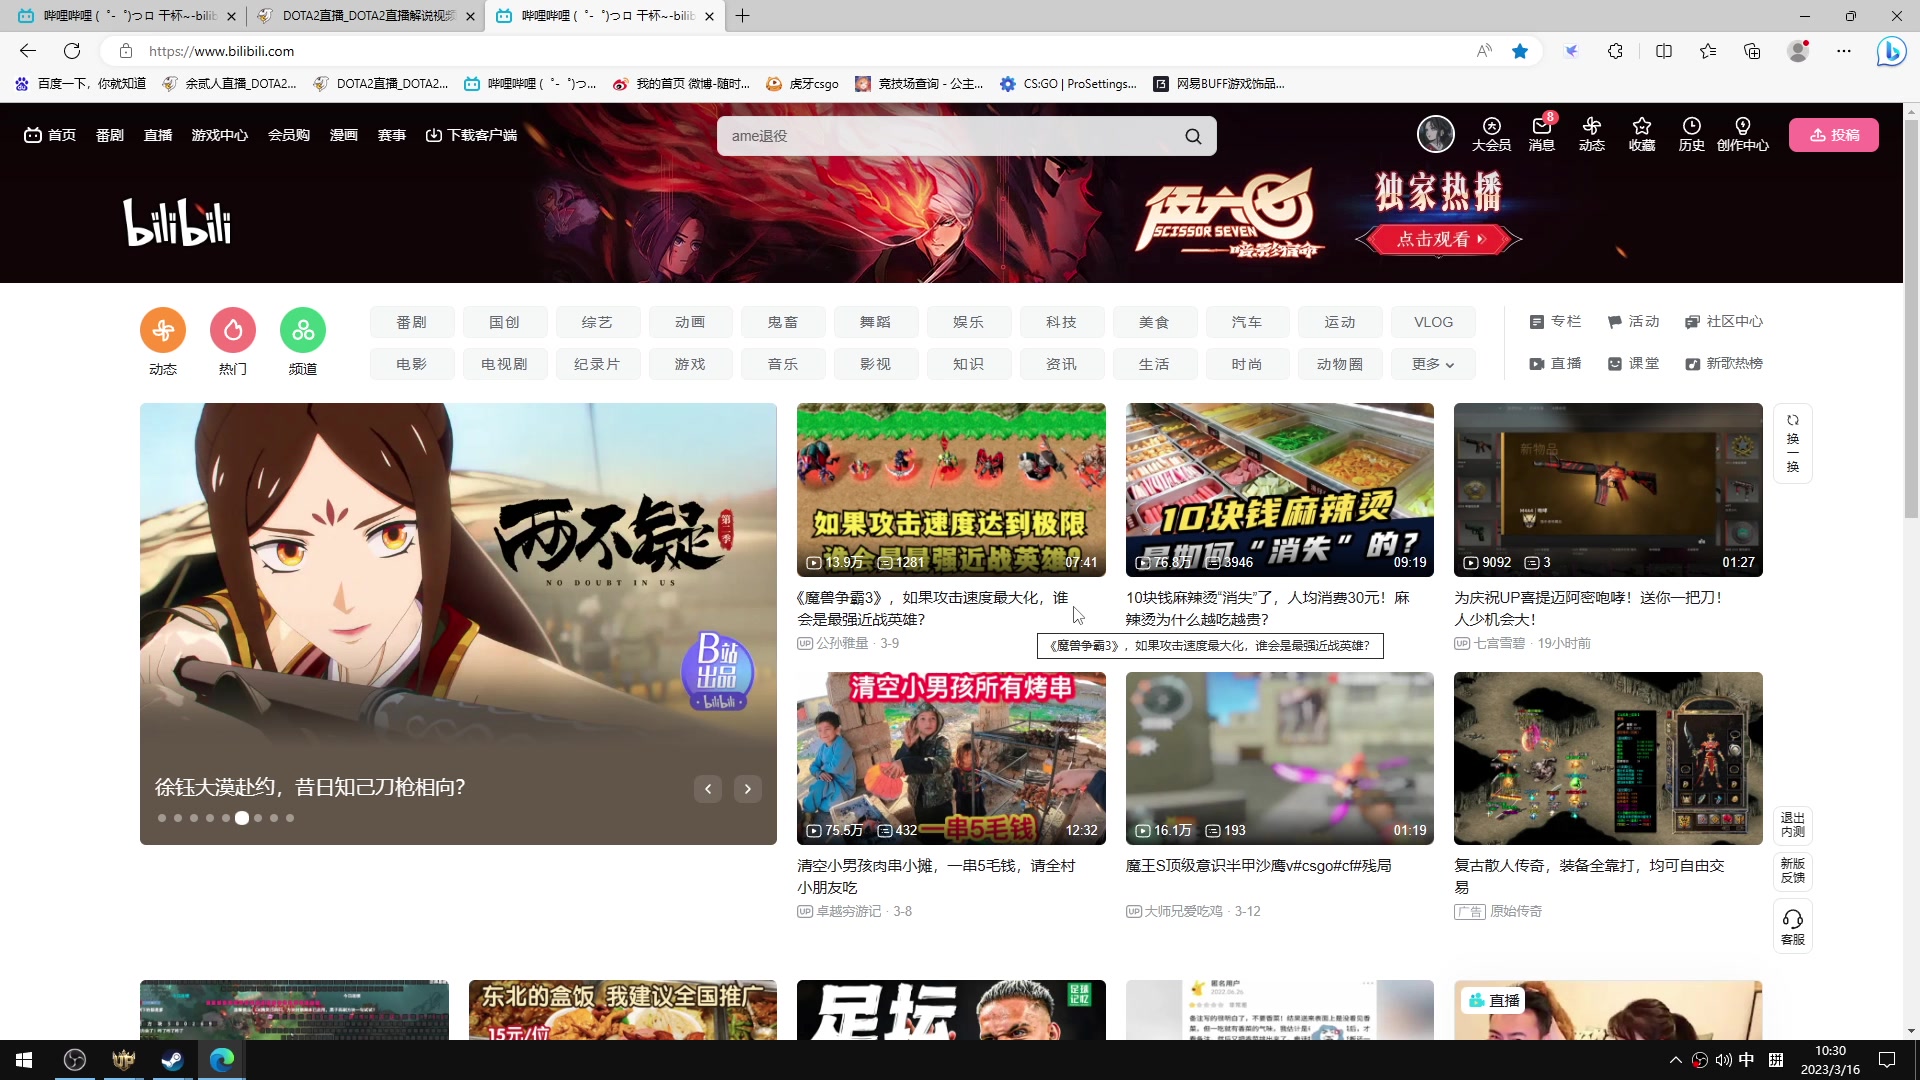Click 退出内测 to leave beta mode

(x=1793, y=826)
